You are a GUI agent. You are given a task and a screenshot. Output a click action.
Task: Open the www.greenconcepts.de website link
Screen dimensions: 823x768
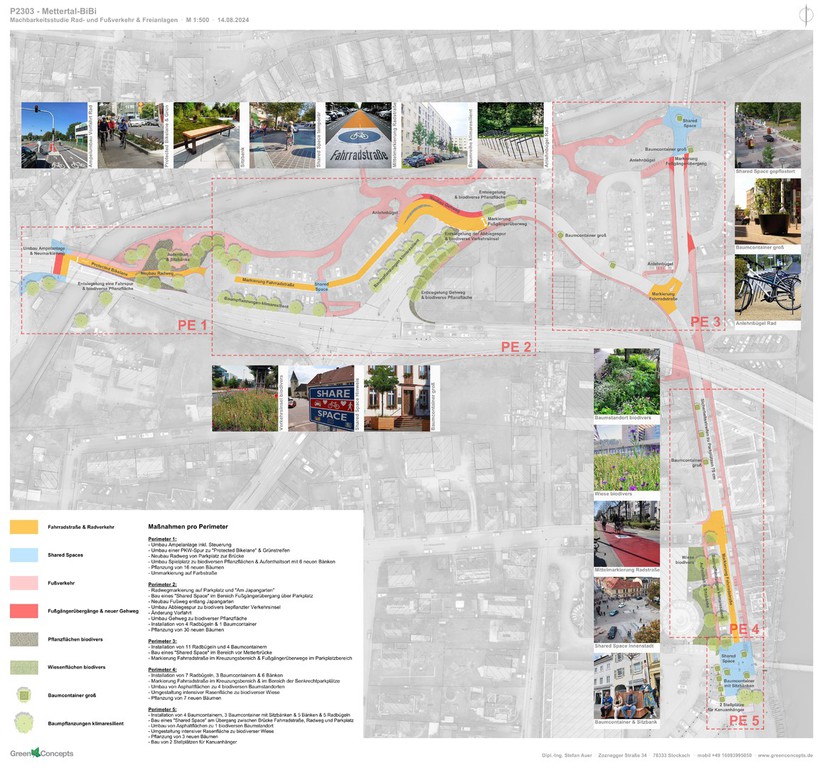[785, 756]
